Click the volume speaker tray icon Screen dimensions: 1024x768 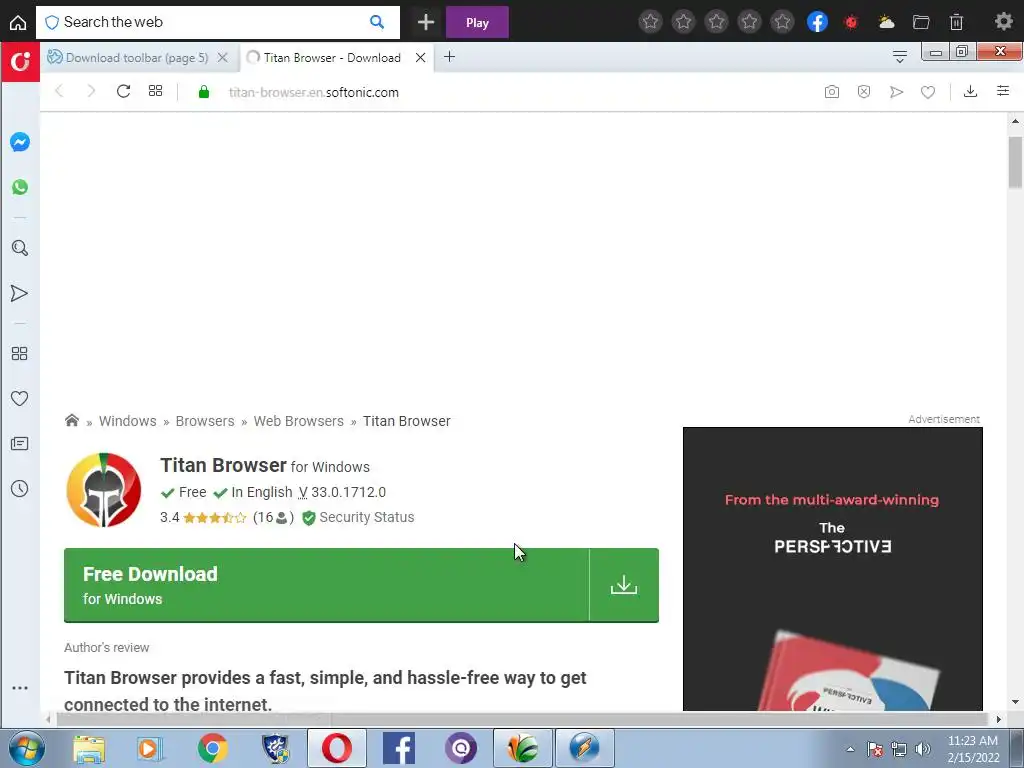[923, 749]
